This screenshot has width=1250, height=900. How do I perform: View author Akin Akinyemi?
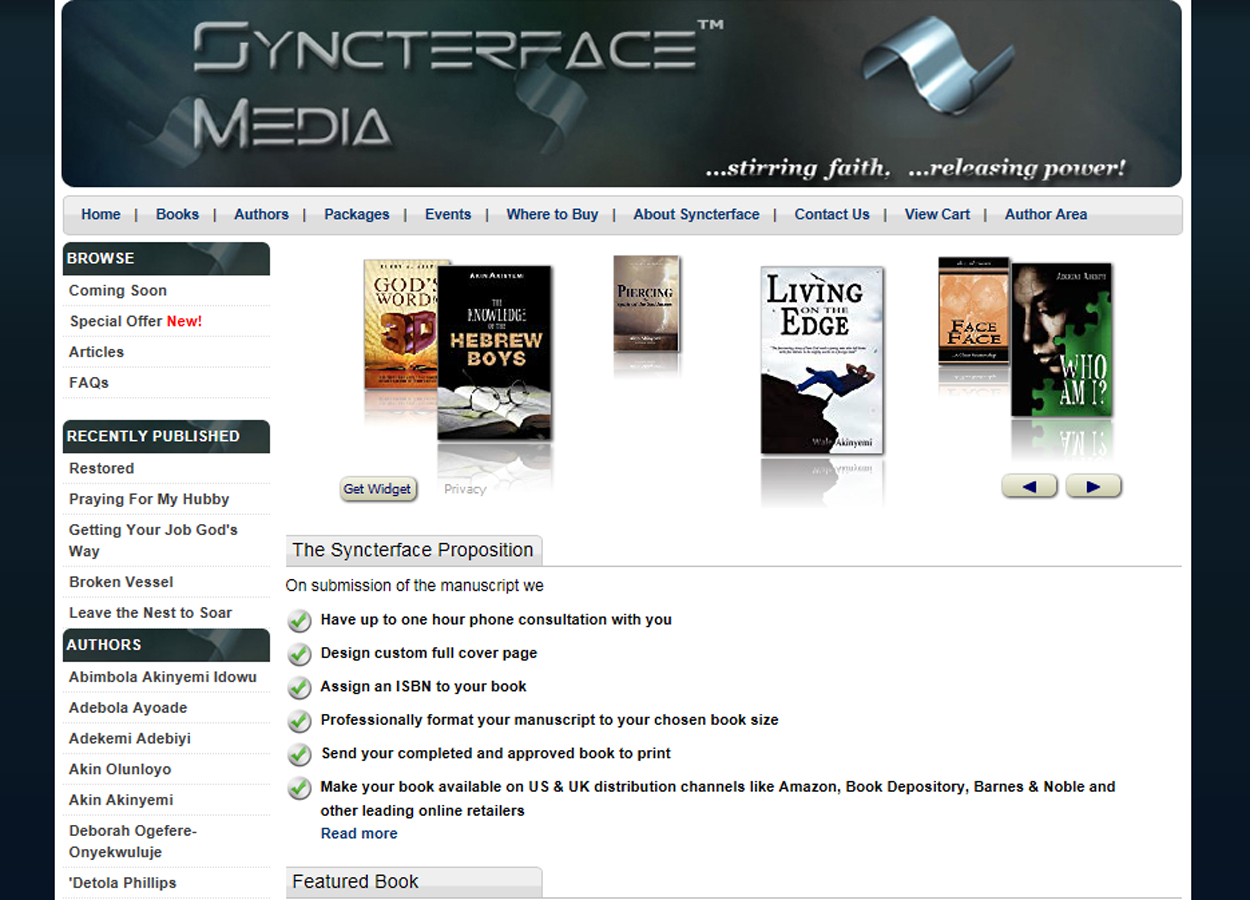(x=121, y=800)
